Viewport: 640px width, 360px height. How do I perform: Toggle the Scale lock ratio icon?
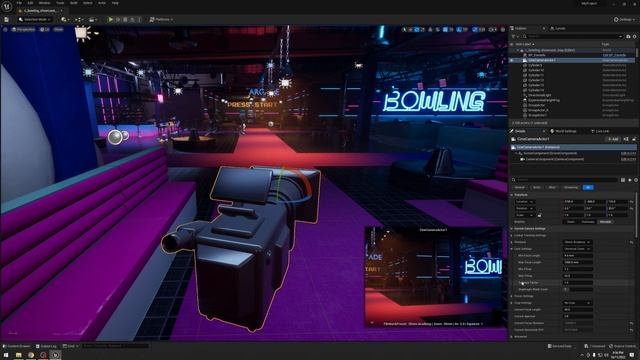point(540,215)
